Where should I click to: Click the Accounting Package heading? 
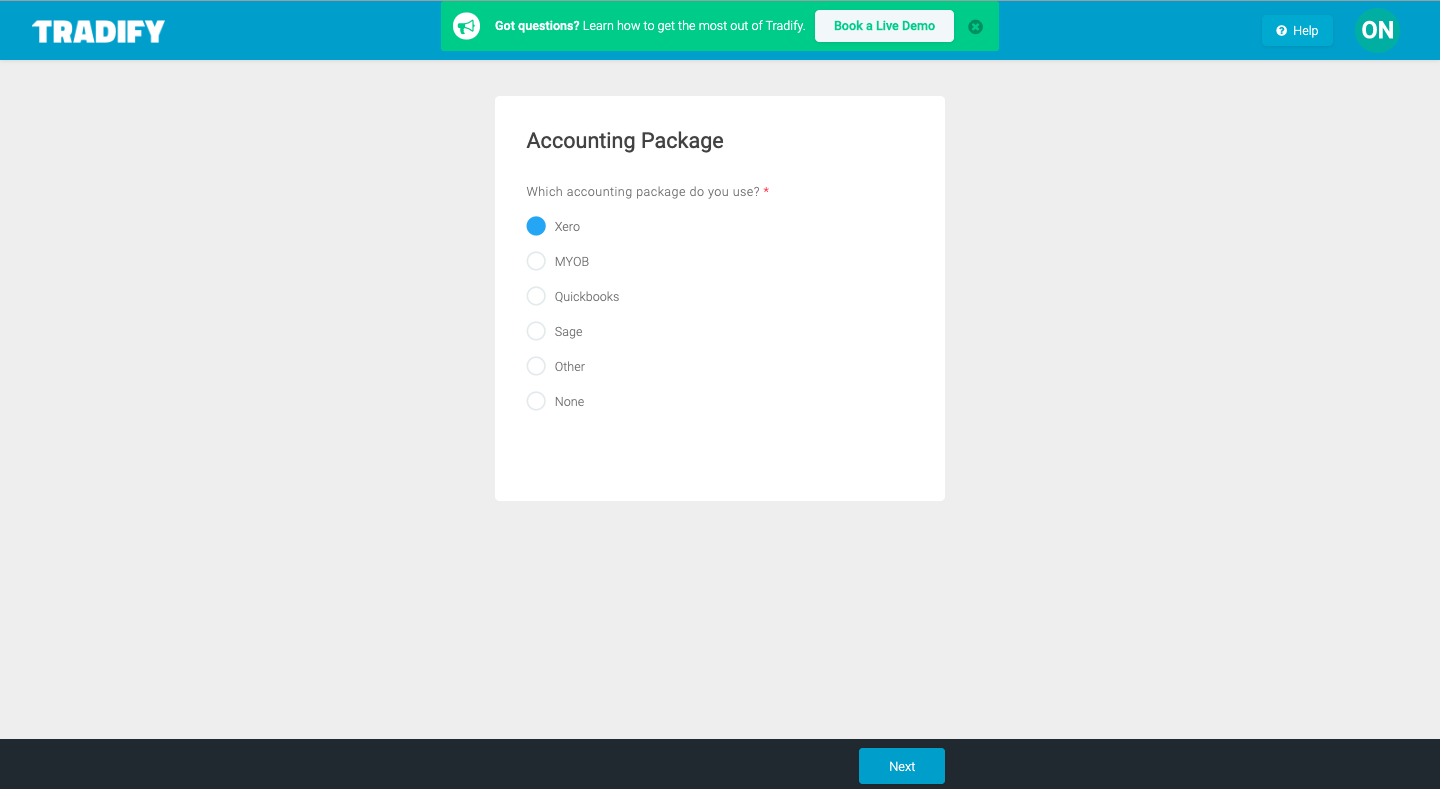(625, 141)
